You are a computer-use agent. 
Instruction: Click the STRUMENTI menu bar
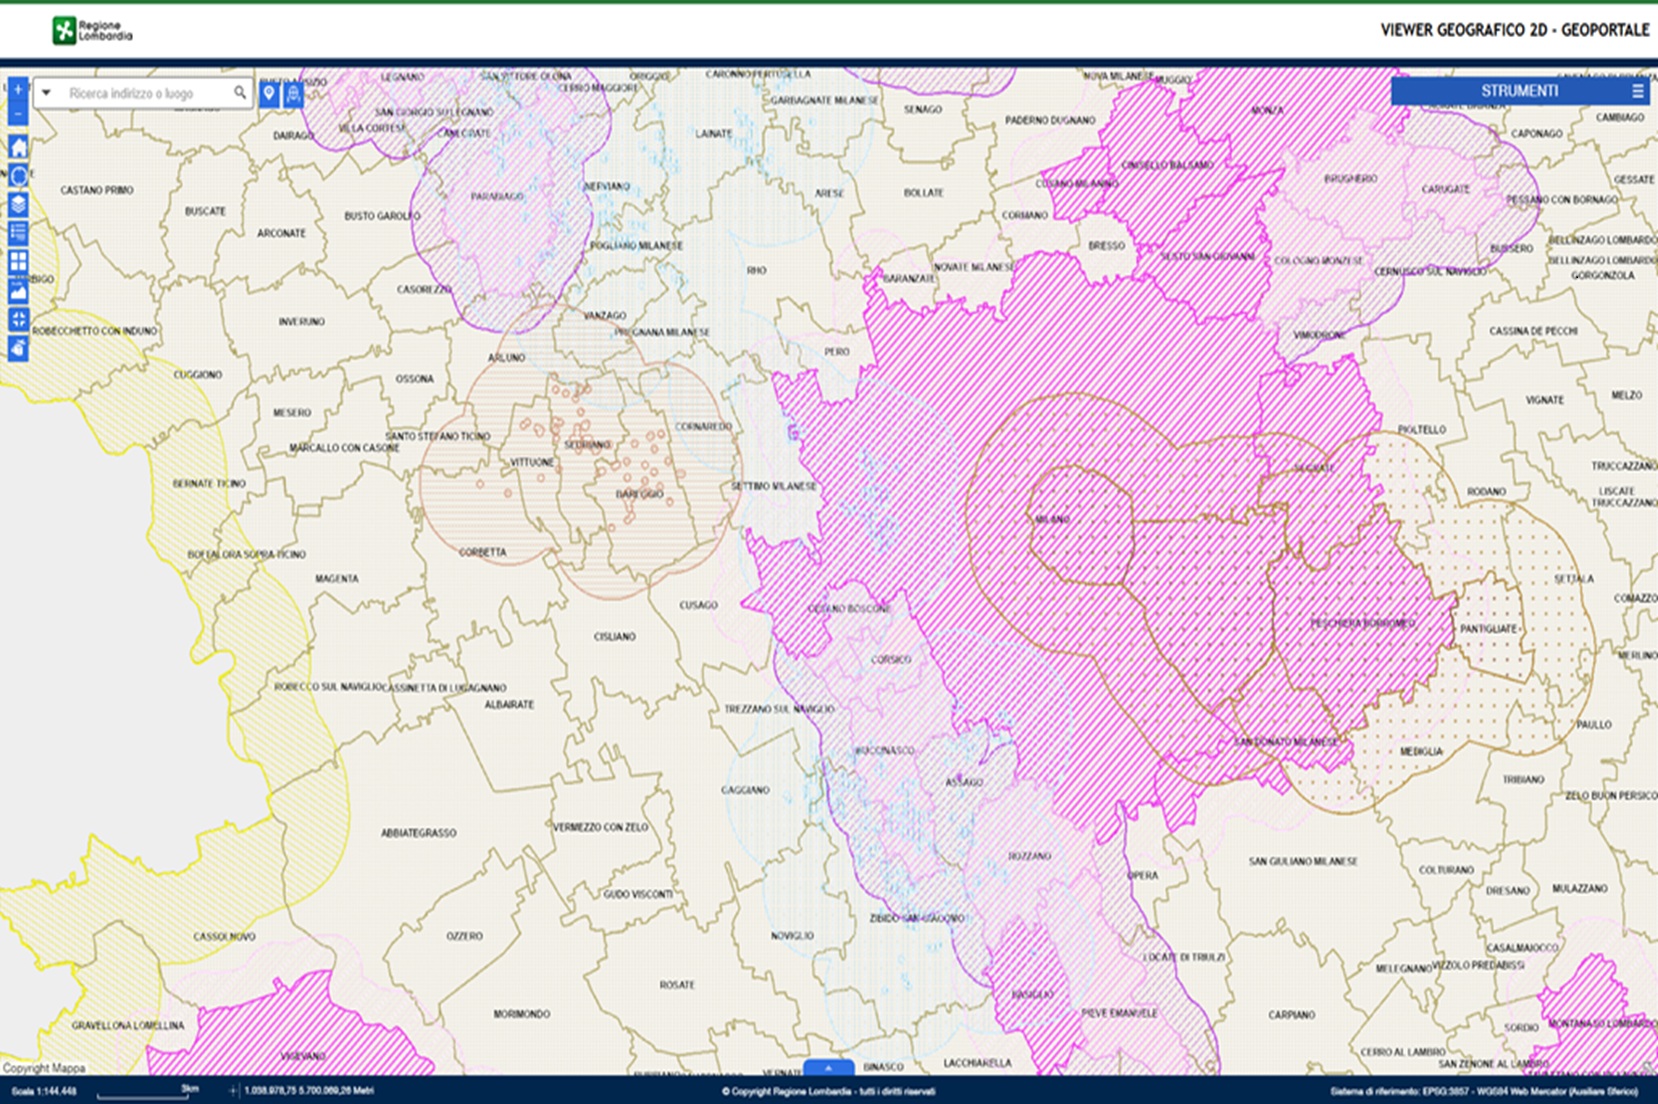pos(1520,89)
